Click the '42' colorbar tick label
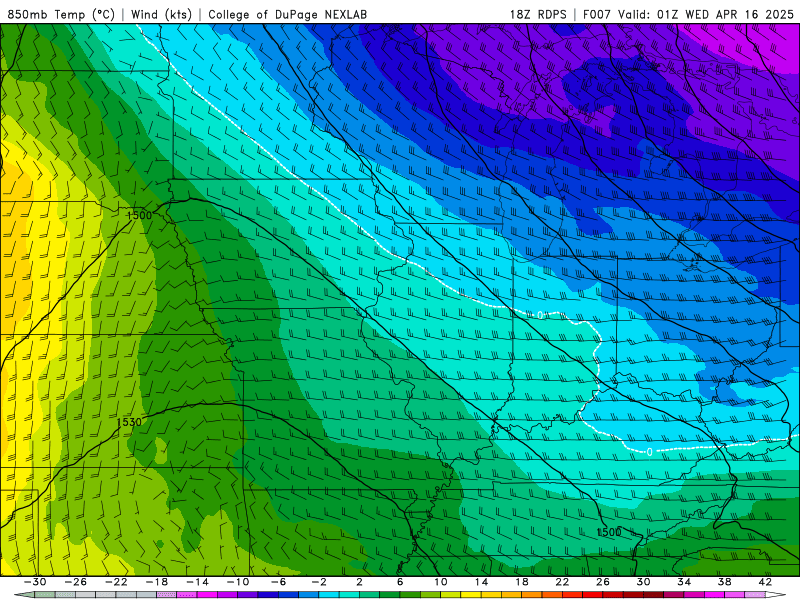The image size is (800, 600). tap(765, 582)
